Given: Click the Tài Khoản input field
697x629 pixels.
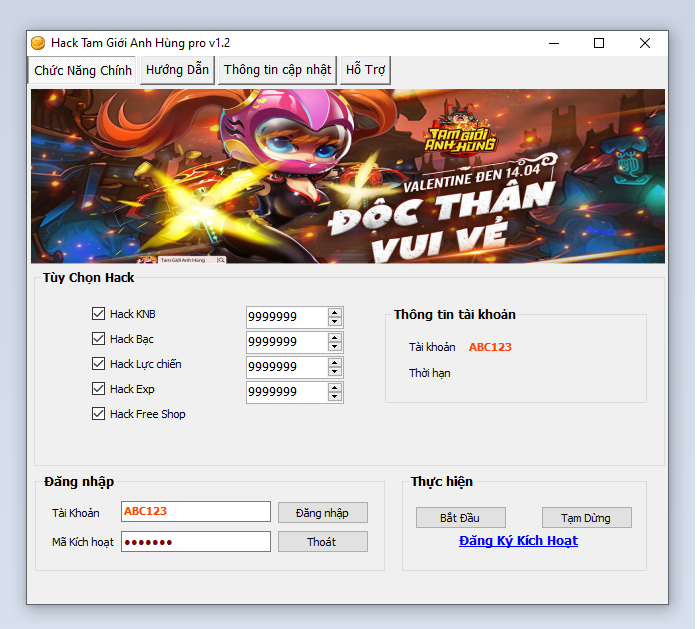Looking at the screenshot, I should coord(196,512).
